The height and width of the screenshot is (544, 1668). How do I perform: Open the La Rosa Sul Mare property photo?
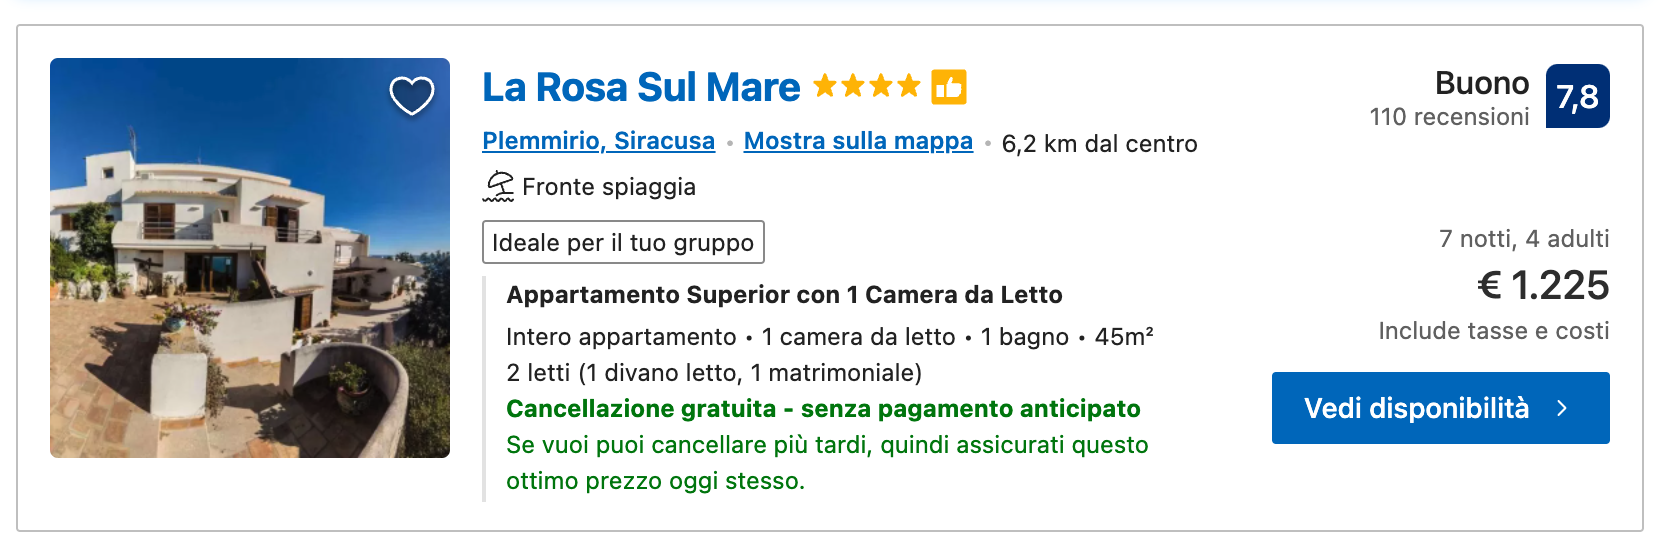250,258
